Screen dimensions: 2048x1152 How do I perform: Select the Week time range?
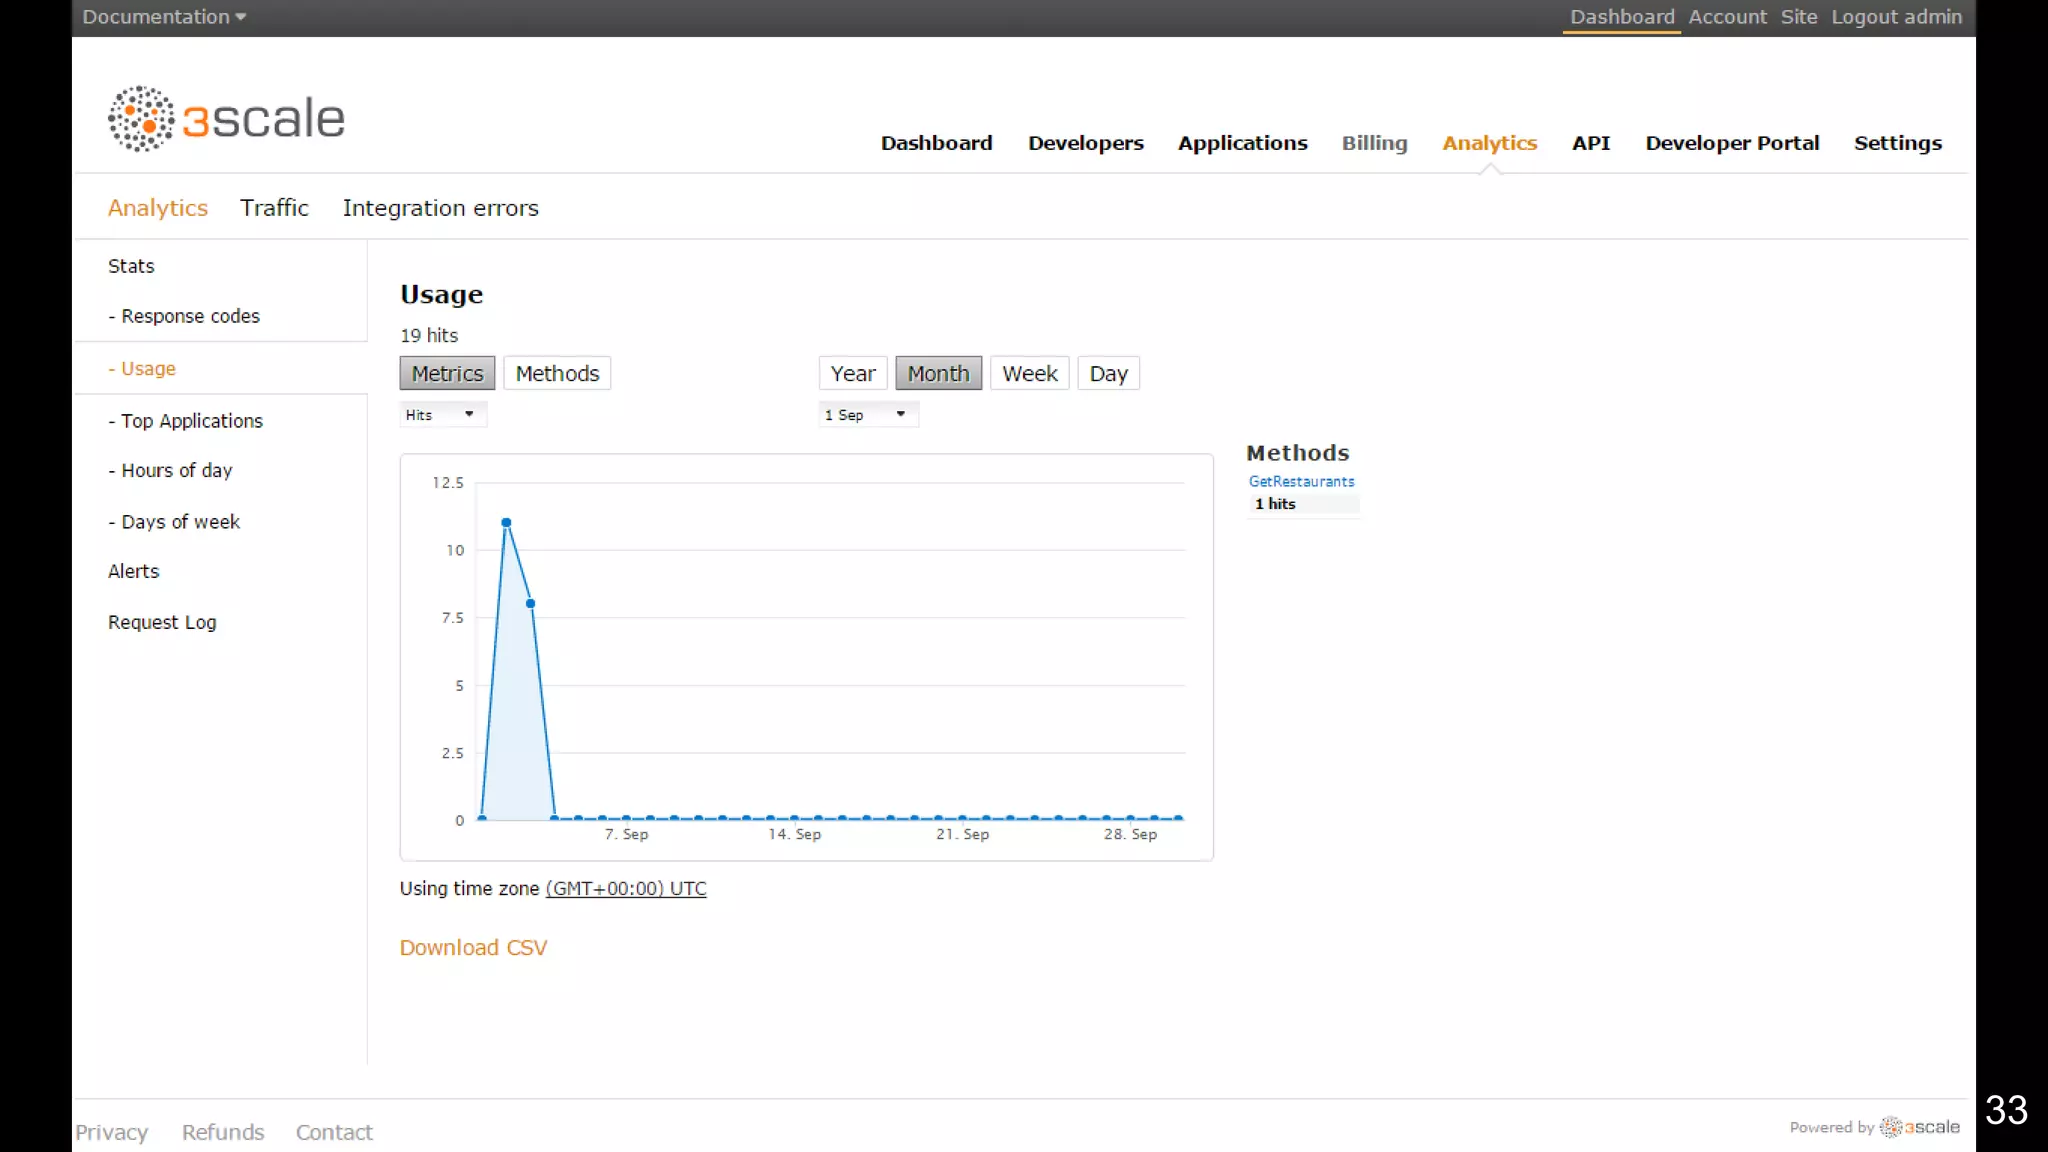coord(1029,373)
